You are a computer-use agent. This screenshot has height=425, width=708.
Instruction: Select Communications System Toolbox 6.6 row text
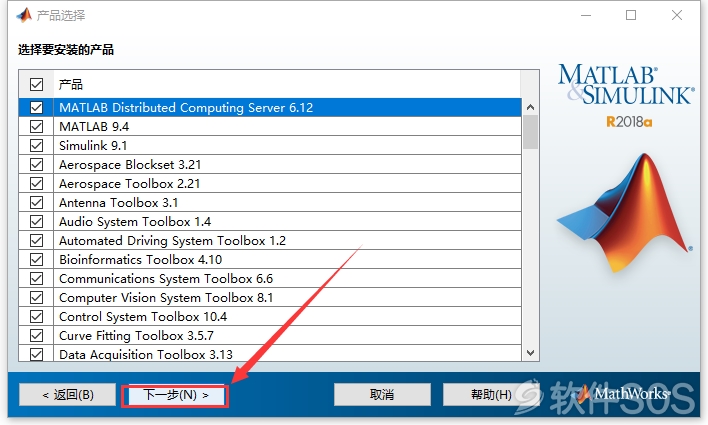coord(166,278)
